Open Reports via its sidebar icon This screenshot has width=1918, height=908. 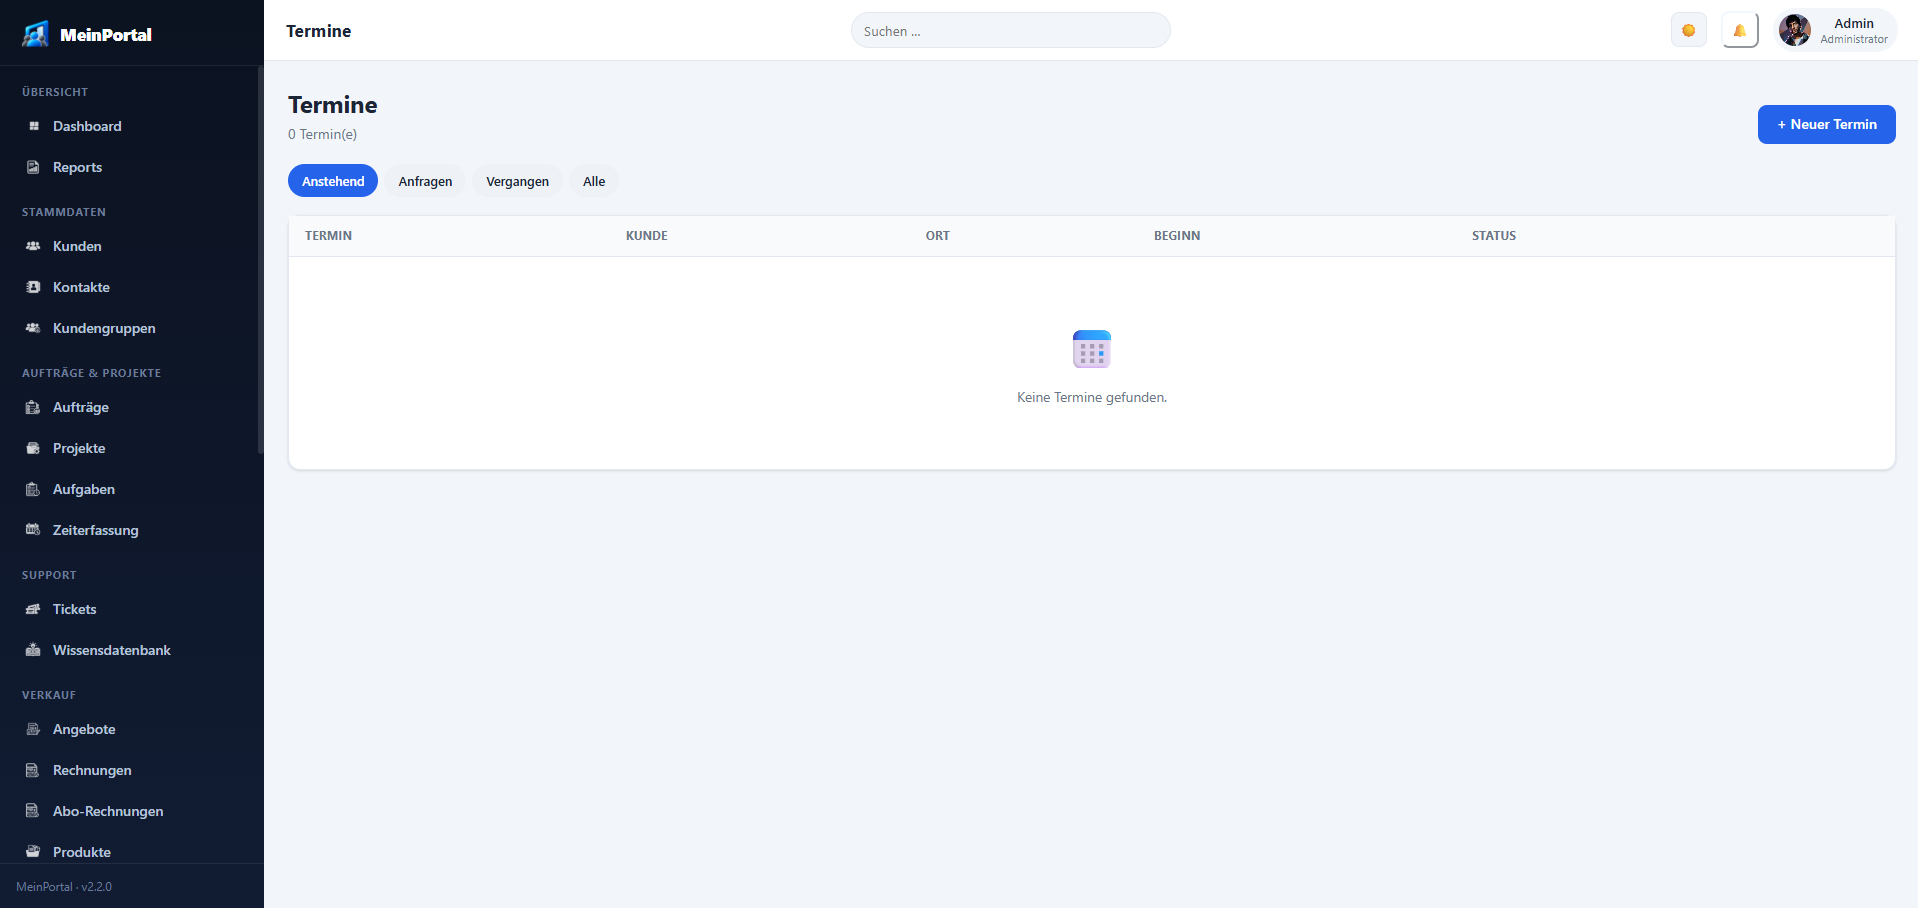33,167
